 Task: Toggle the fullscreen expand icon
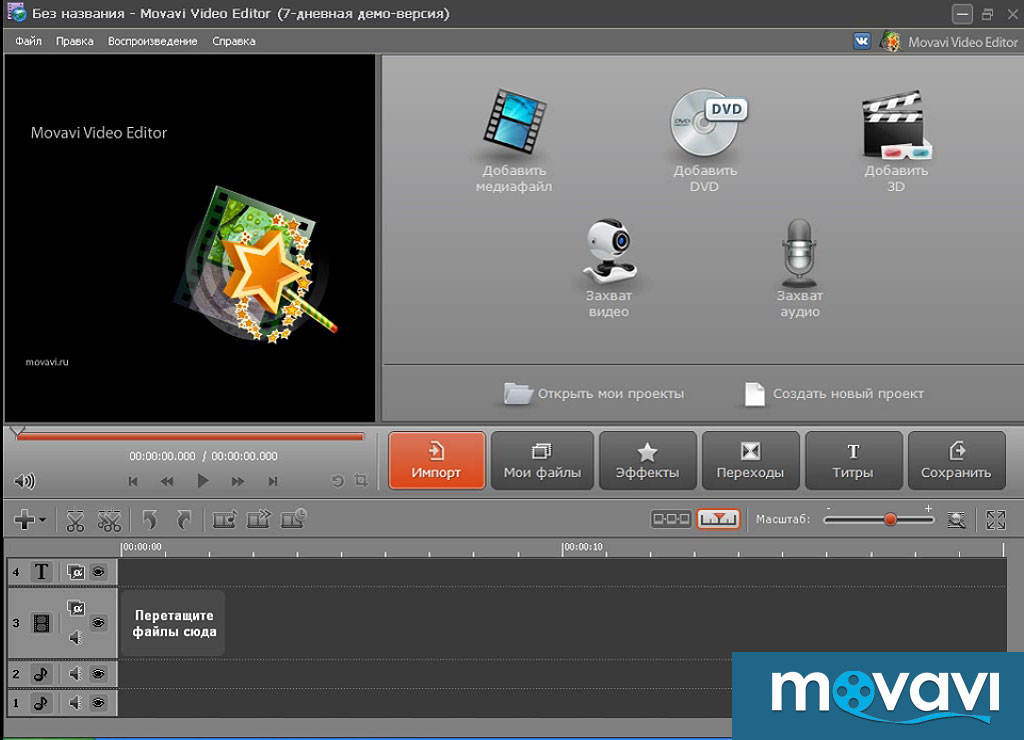pyautogui.click(x=996, y=520)
